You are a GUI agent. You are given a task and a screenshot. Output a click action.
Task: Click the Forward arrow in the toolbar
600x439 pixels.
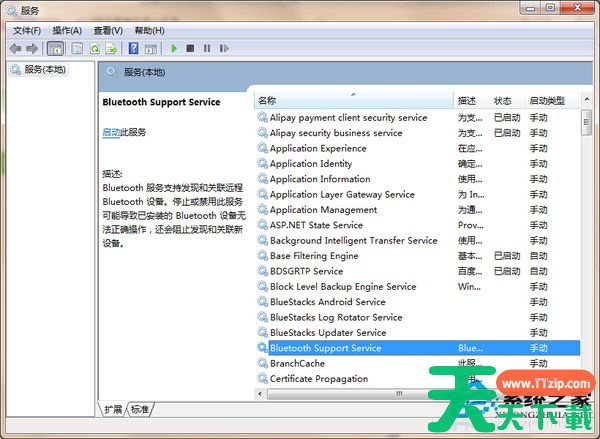pos(32,48)
